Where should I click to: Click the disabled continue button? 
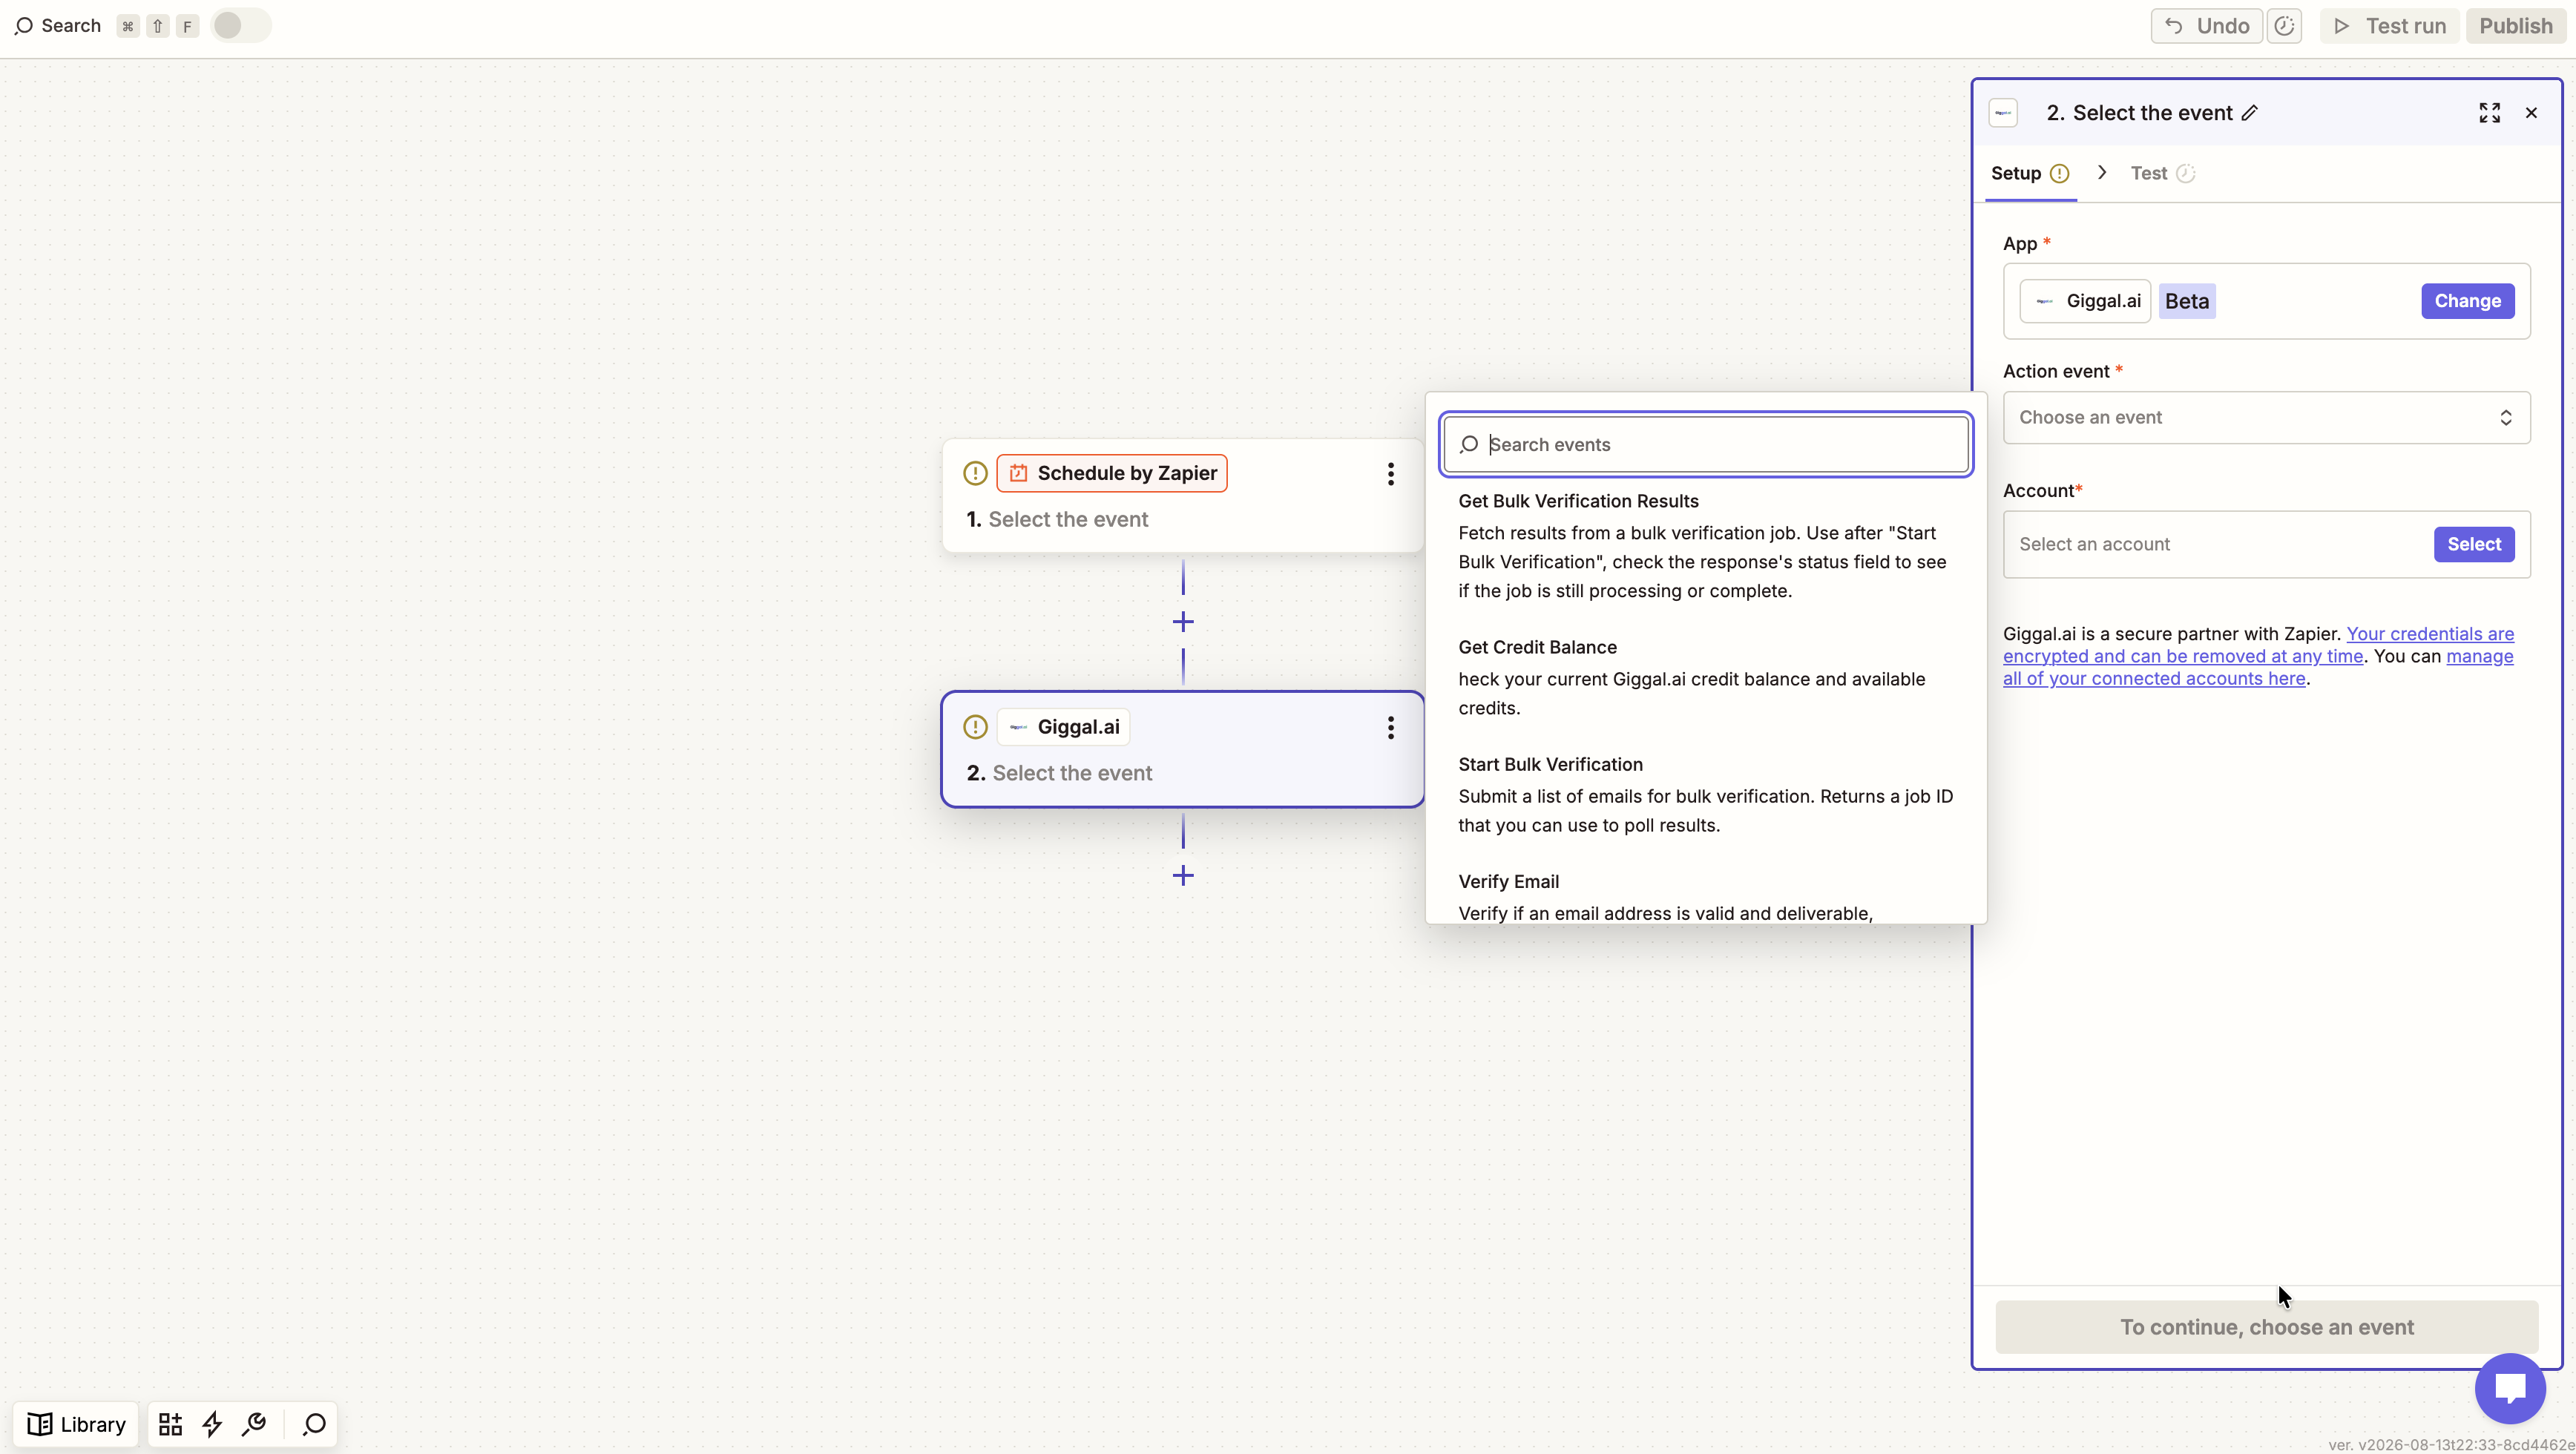[x=2266, y=1327]
